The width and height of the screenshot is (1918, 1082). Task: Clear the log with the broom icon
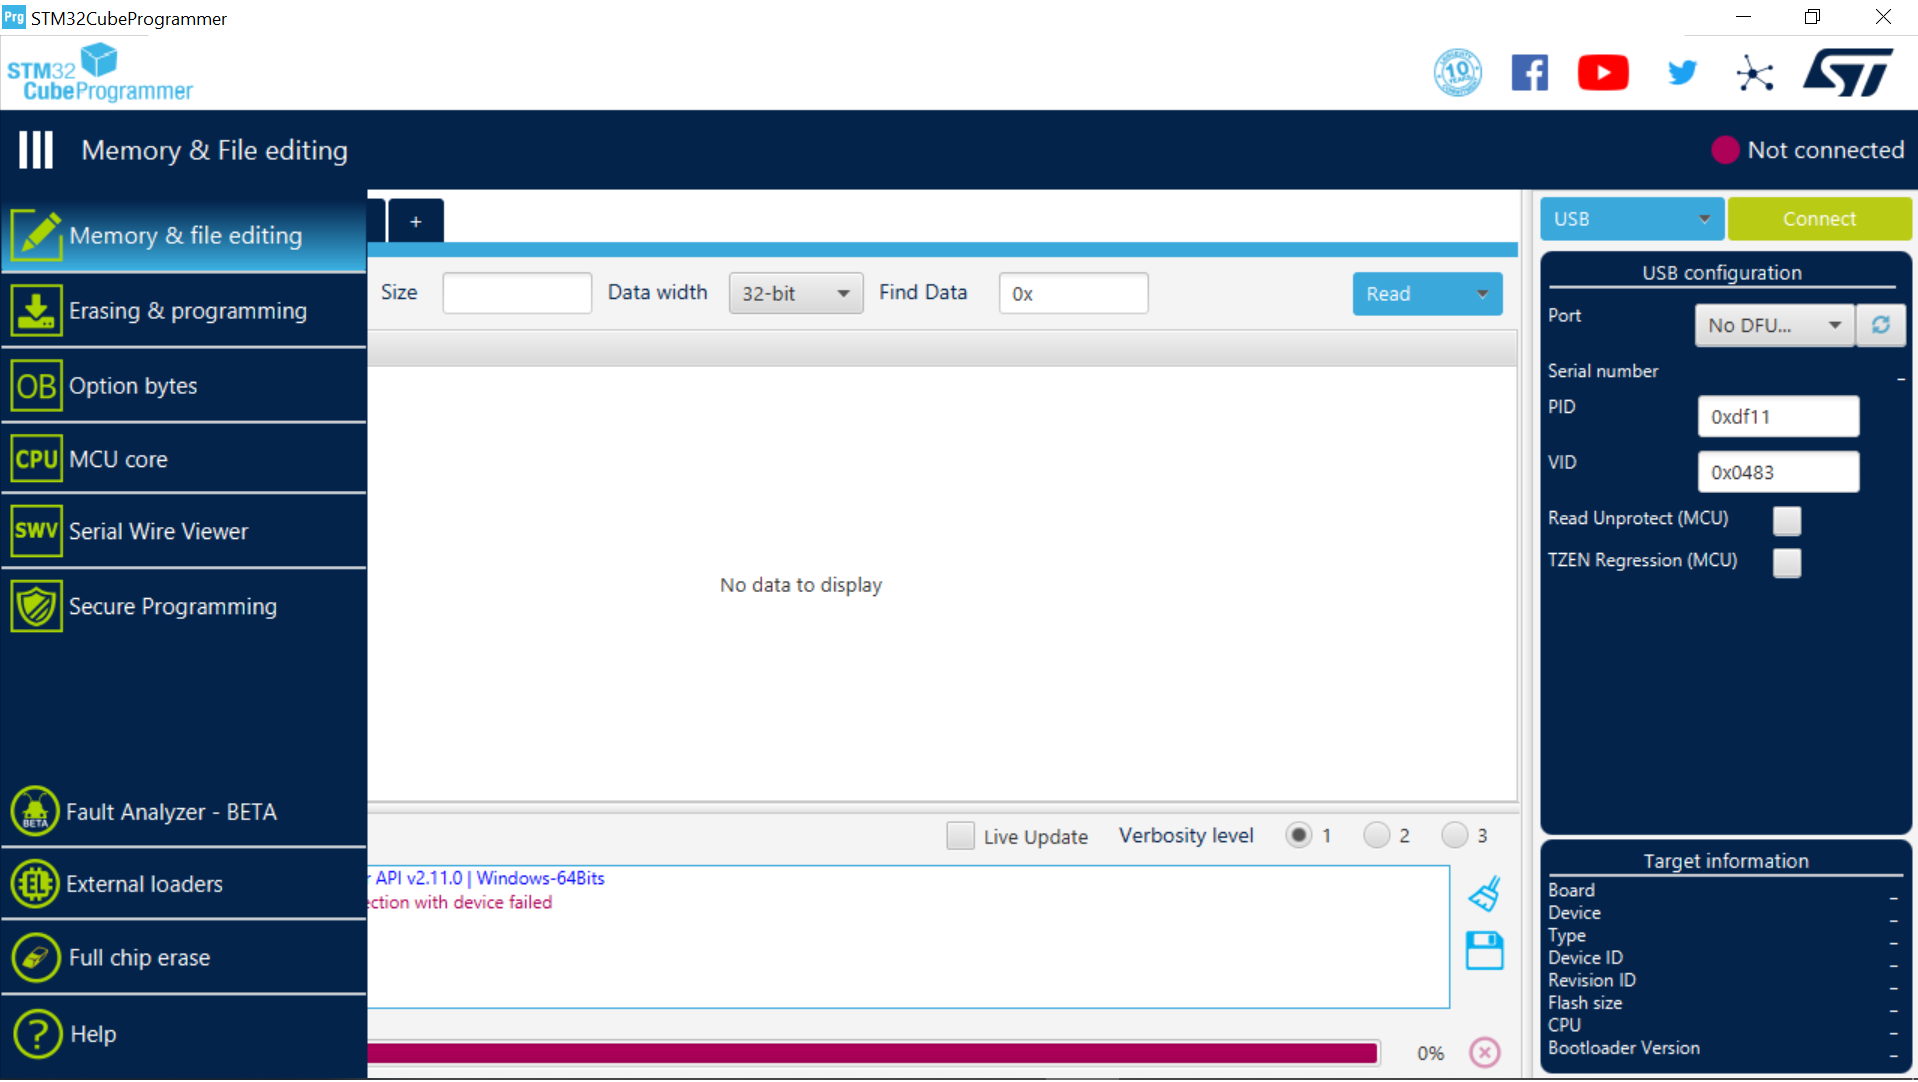(1485, 894)
